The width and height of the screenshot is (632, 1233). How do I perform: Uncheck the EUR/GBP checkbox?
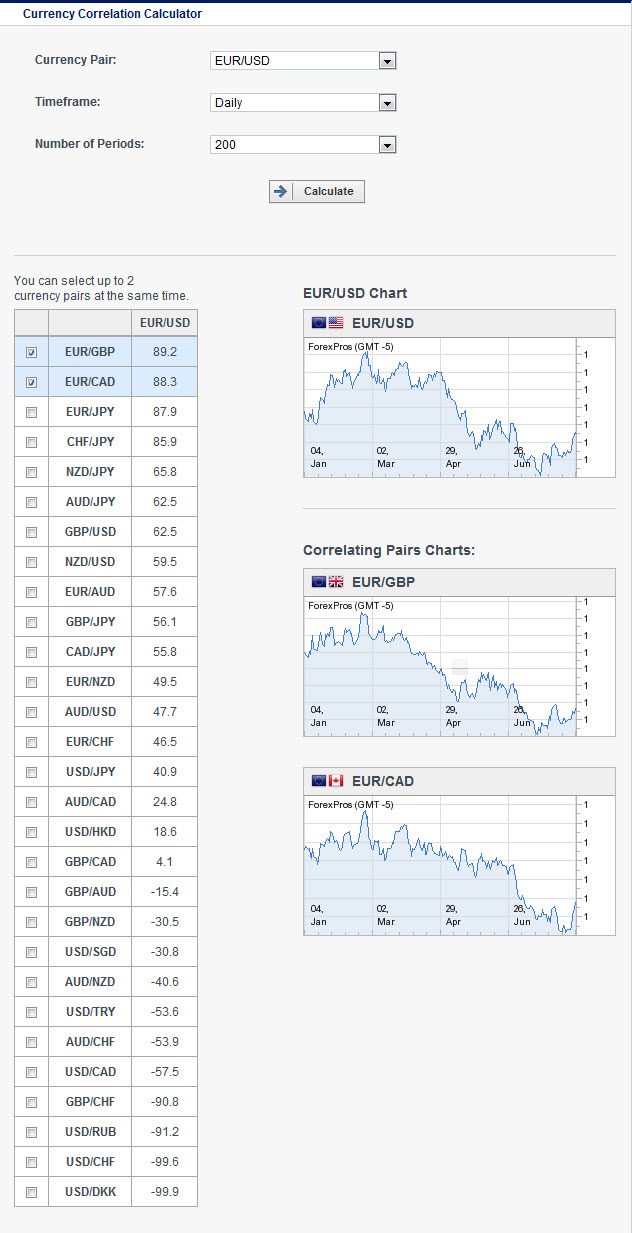(x=32, y=352)
